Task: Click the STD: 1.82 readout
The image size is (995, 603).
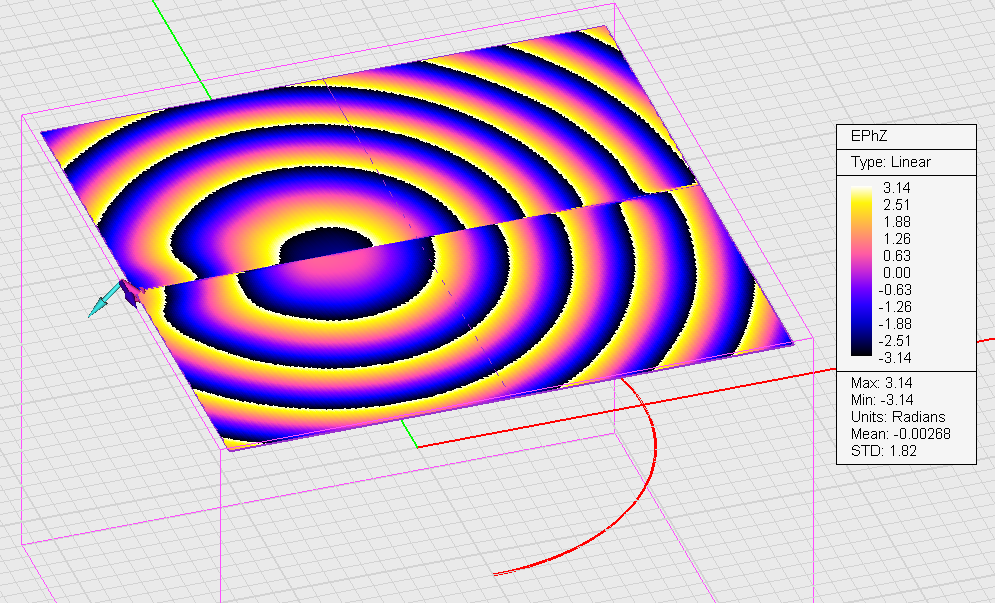Action: [x=877, y=451]
